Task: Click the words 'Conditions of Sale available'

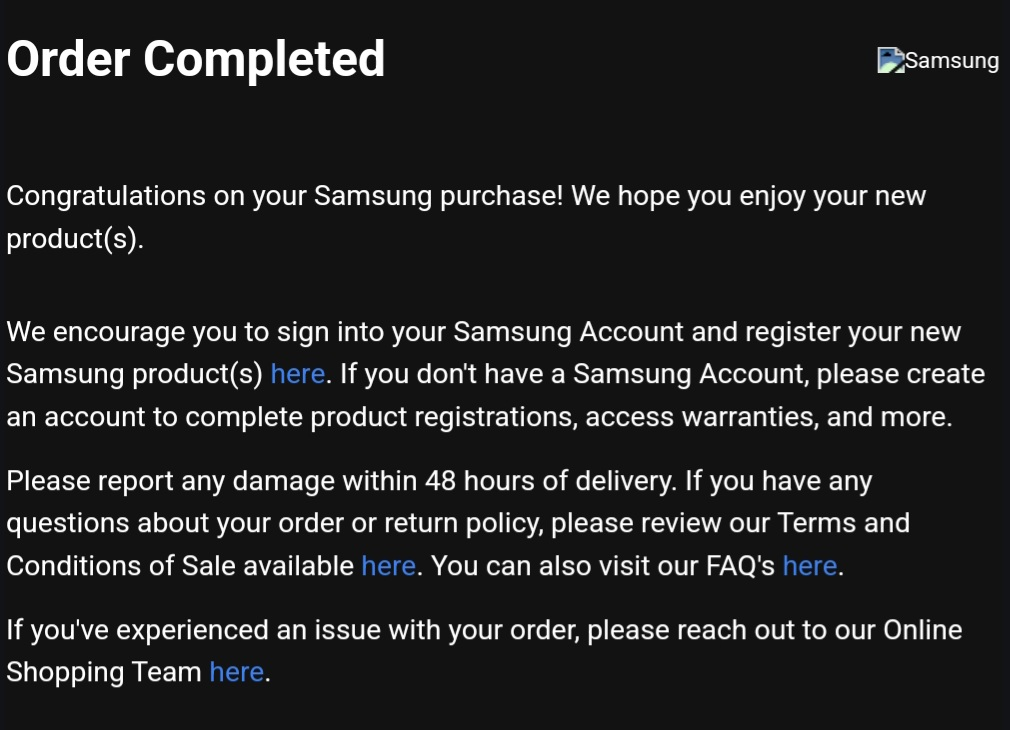Action: [x=180, y=566]
